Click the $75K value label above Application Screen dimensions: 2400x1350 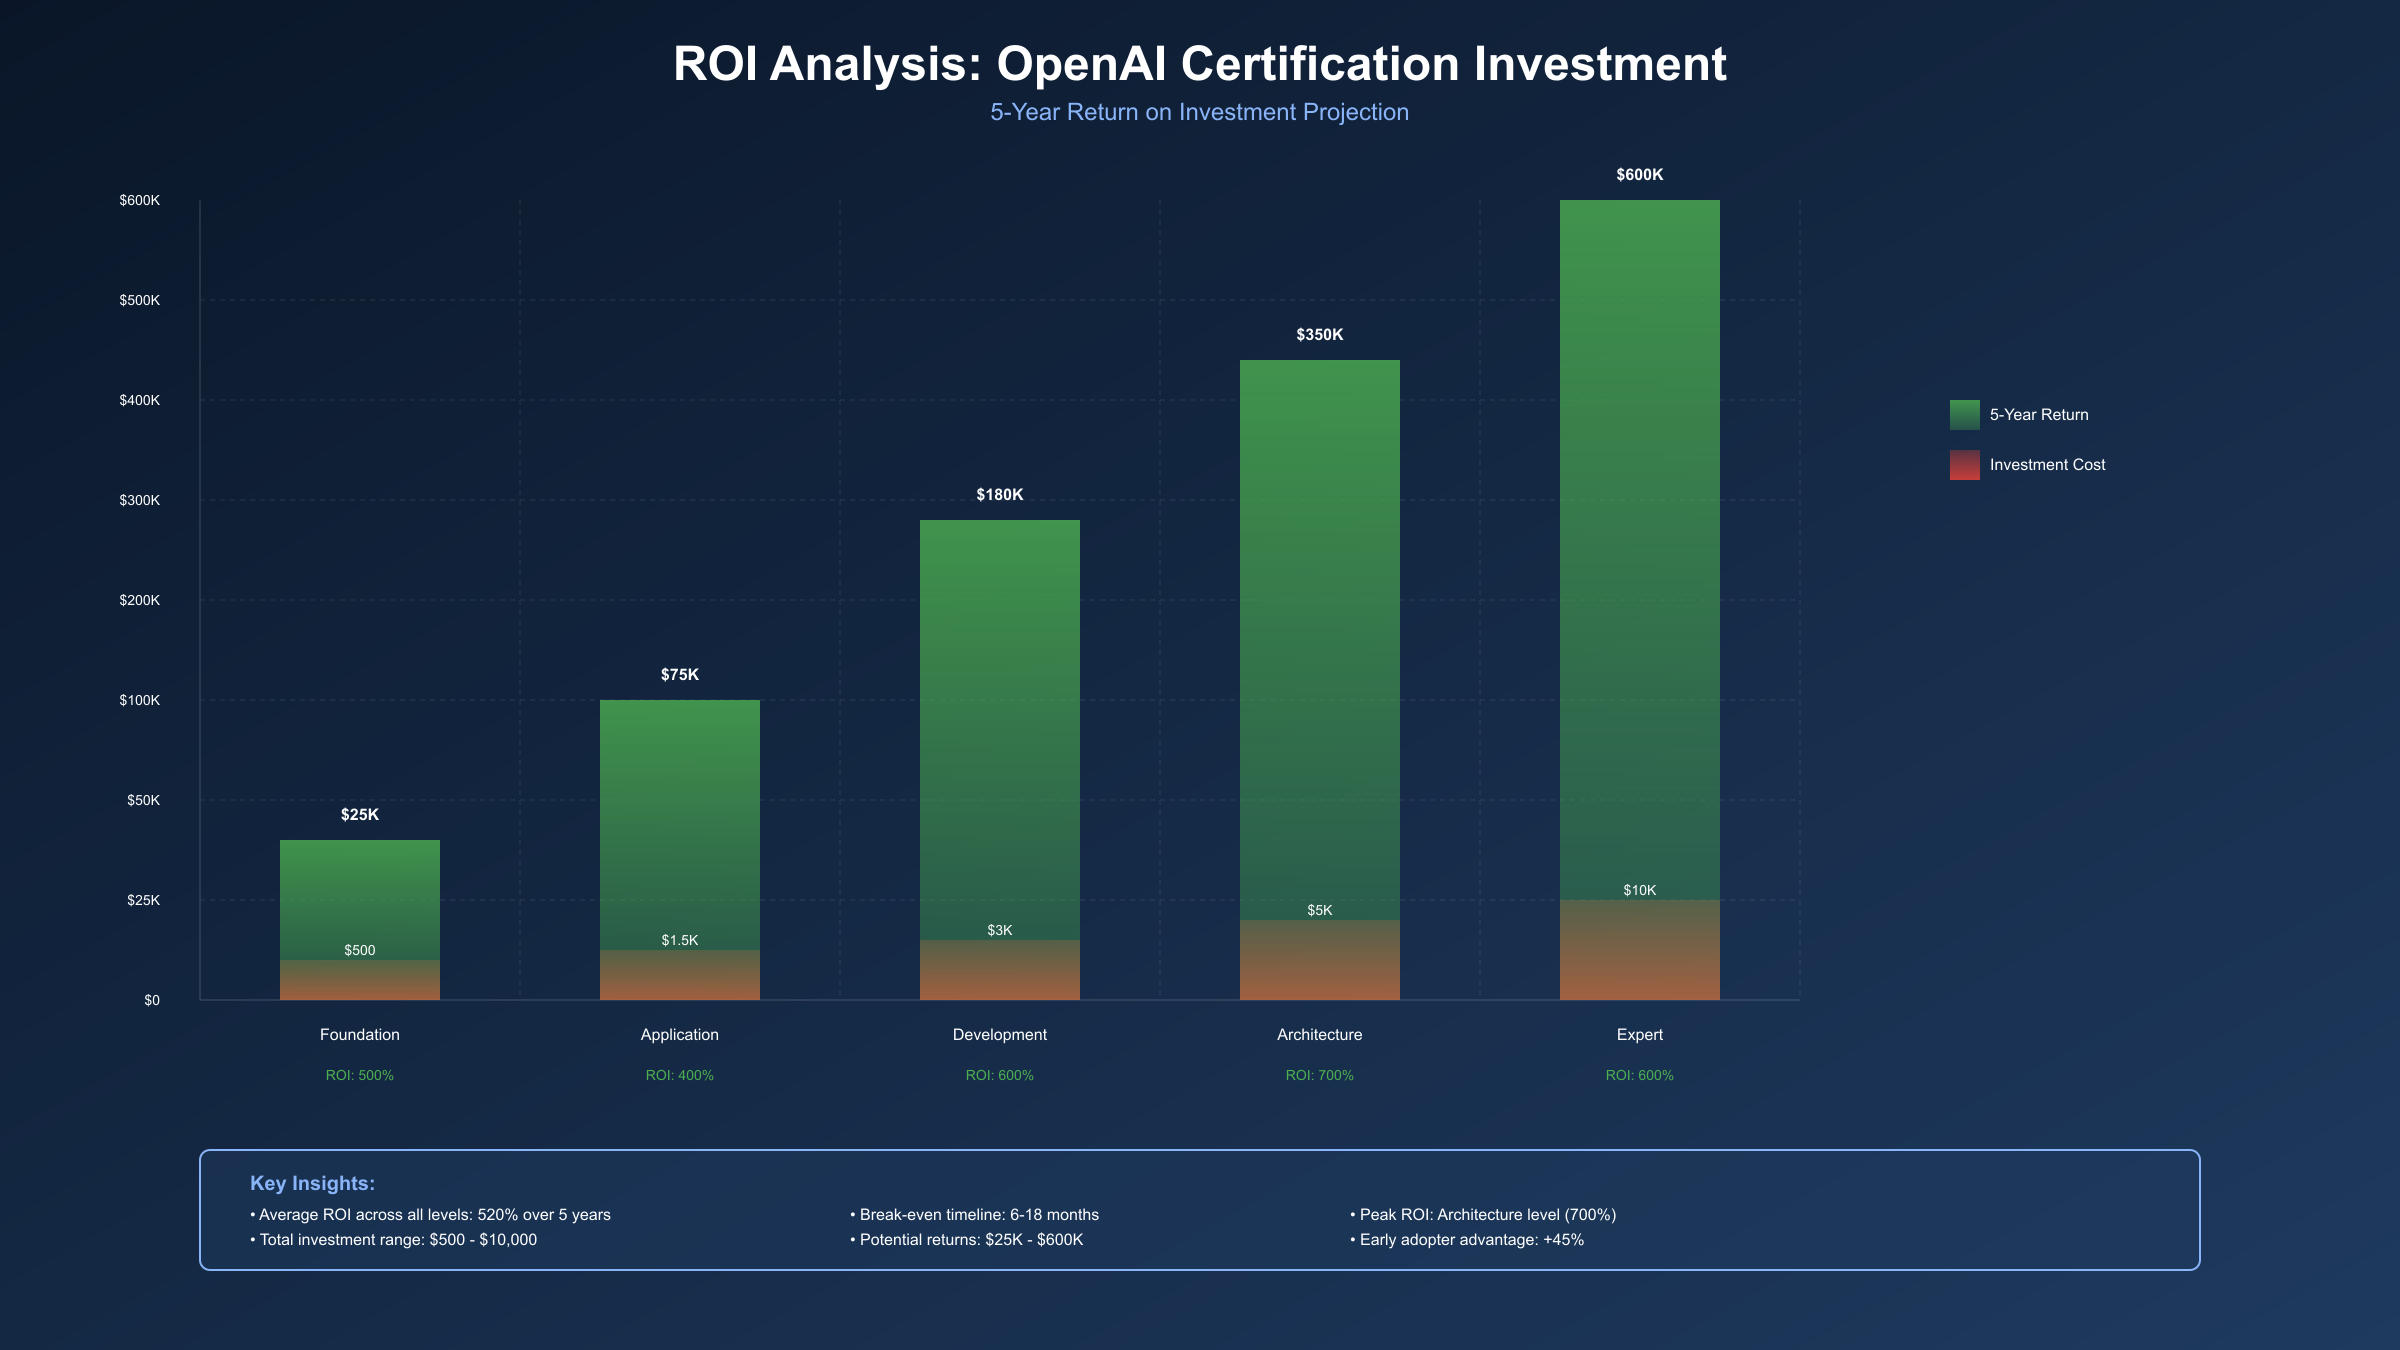pyautogui.click(x=680, y=675)
